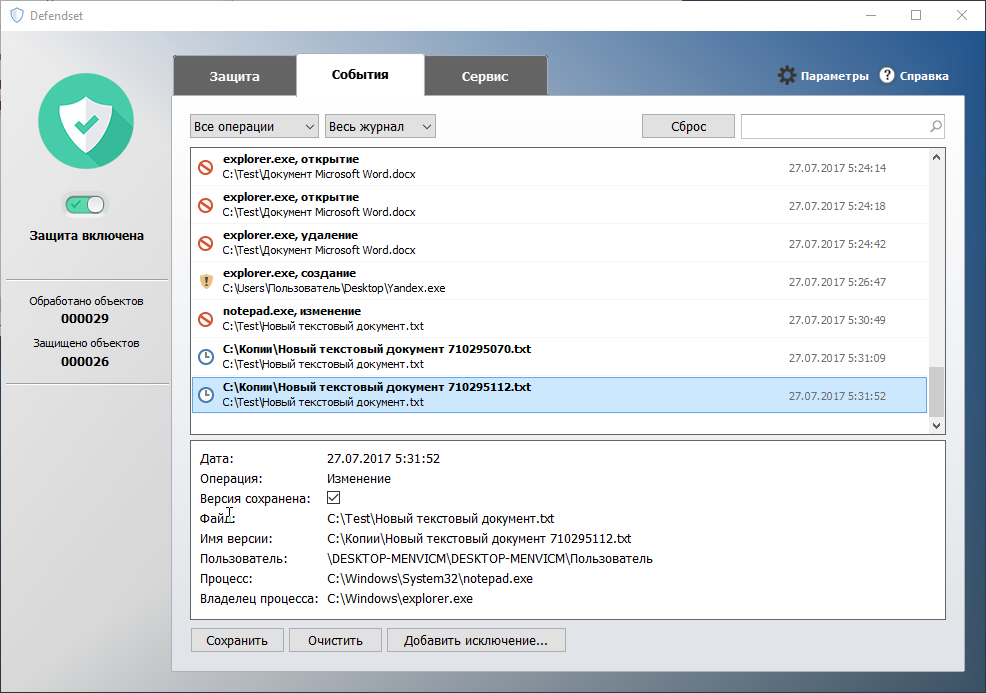Select the 710295070.txt copy event row
Viewport: 986px width, 693px height.
pos(559,357)
